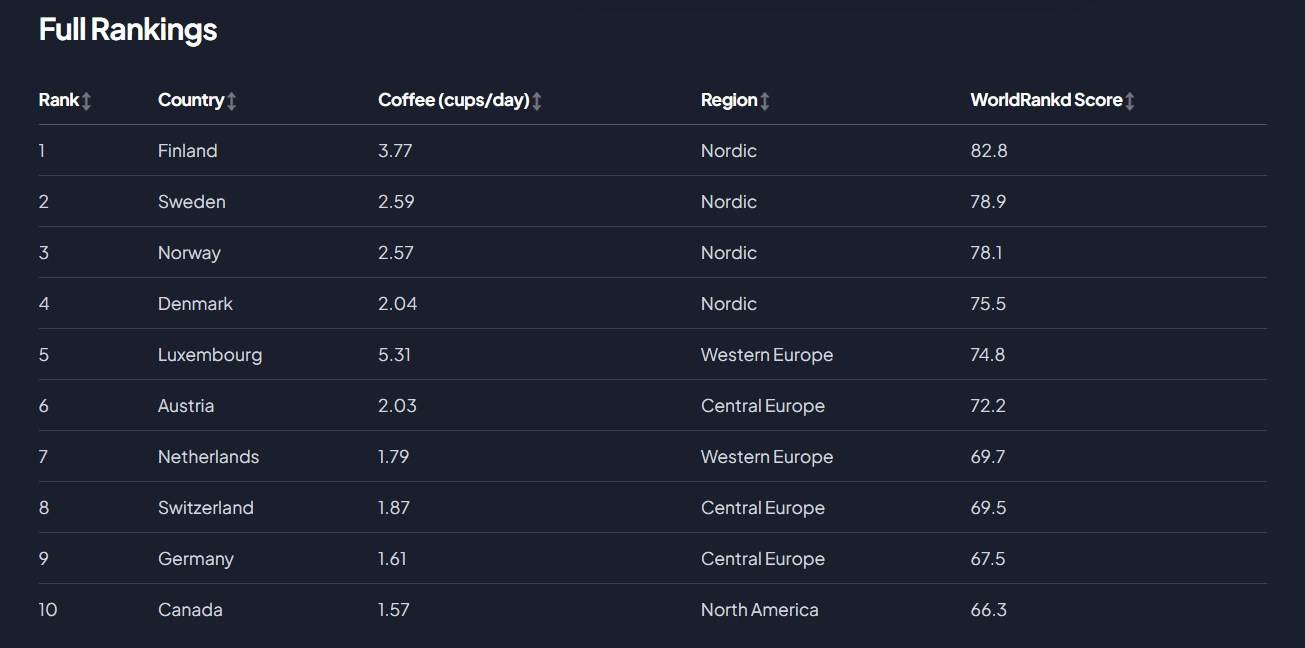Select the 82.8 WorldRankd score cell
1305x648 pixels.
click(x=989, y=151)
